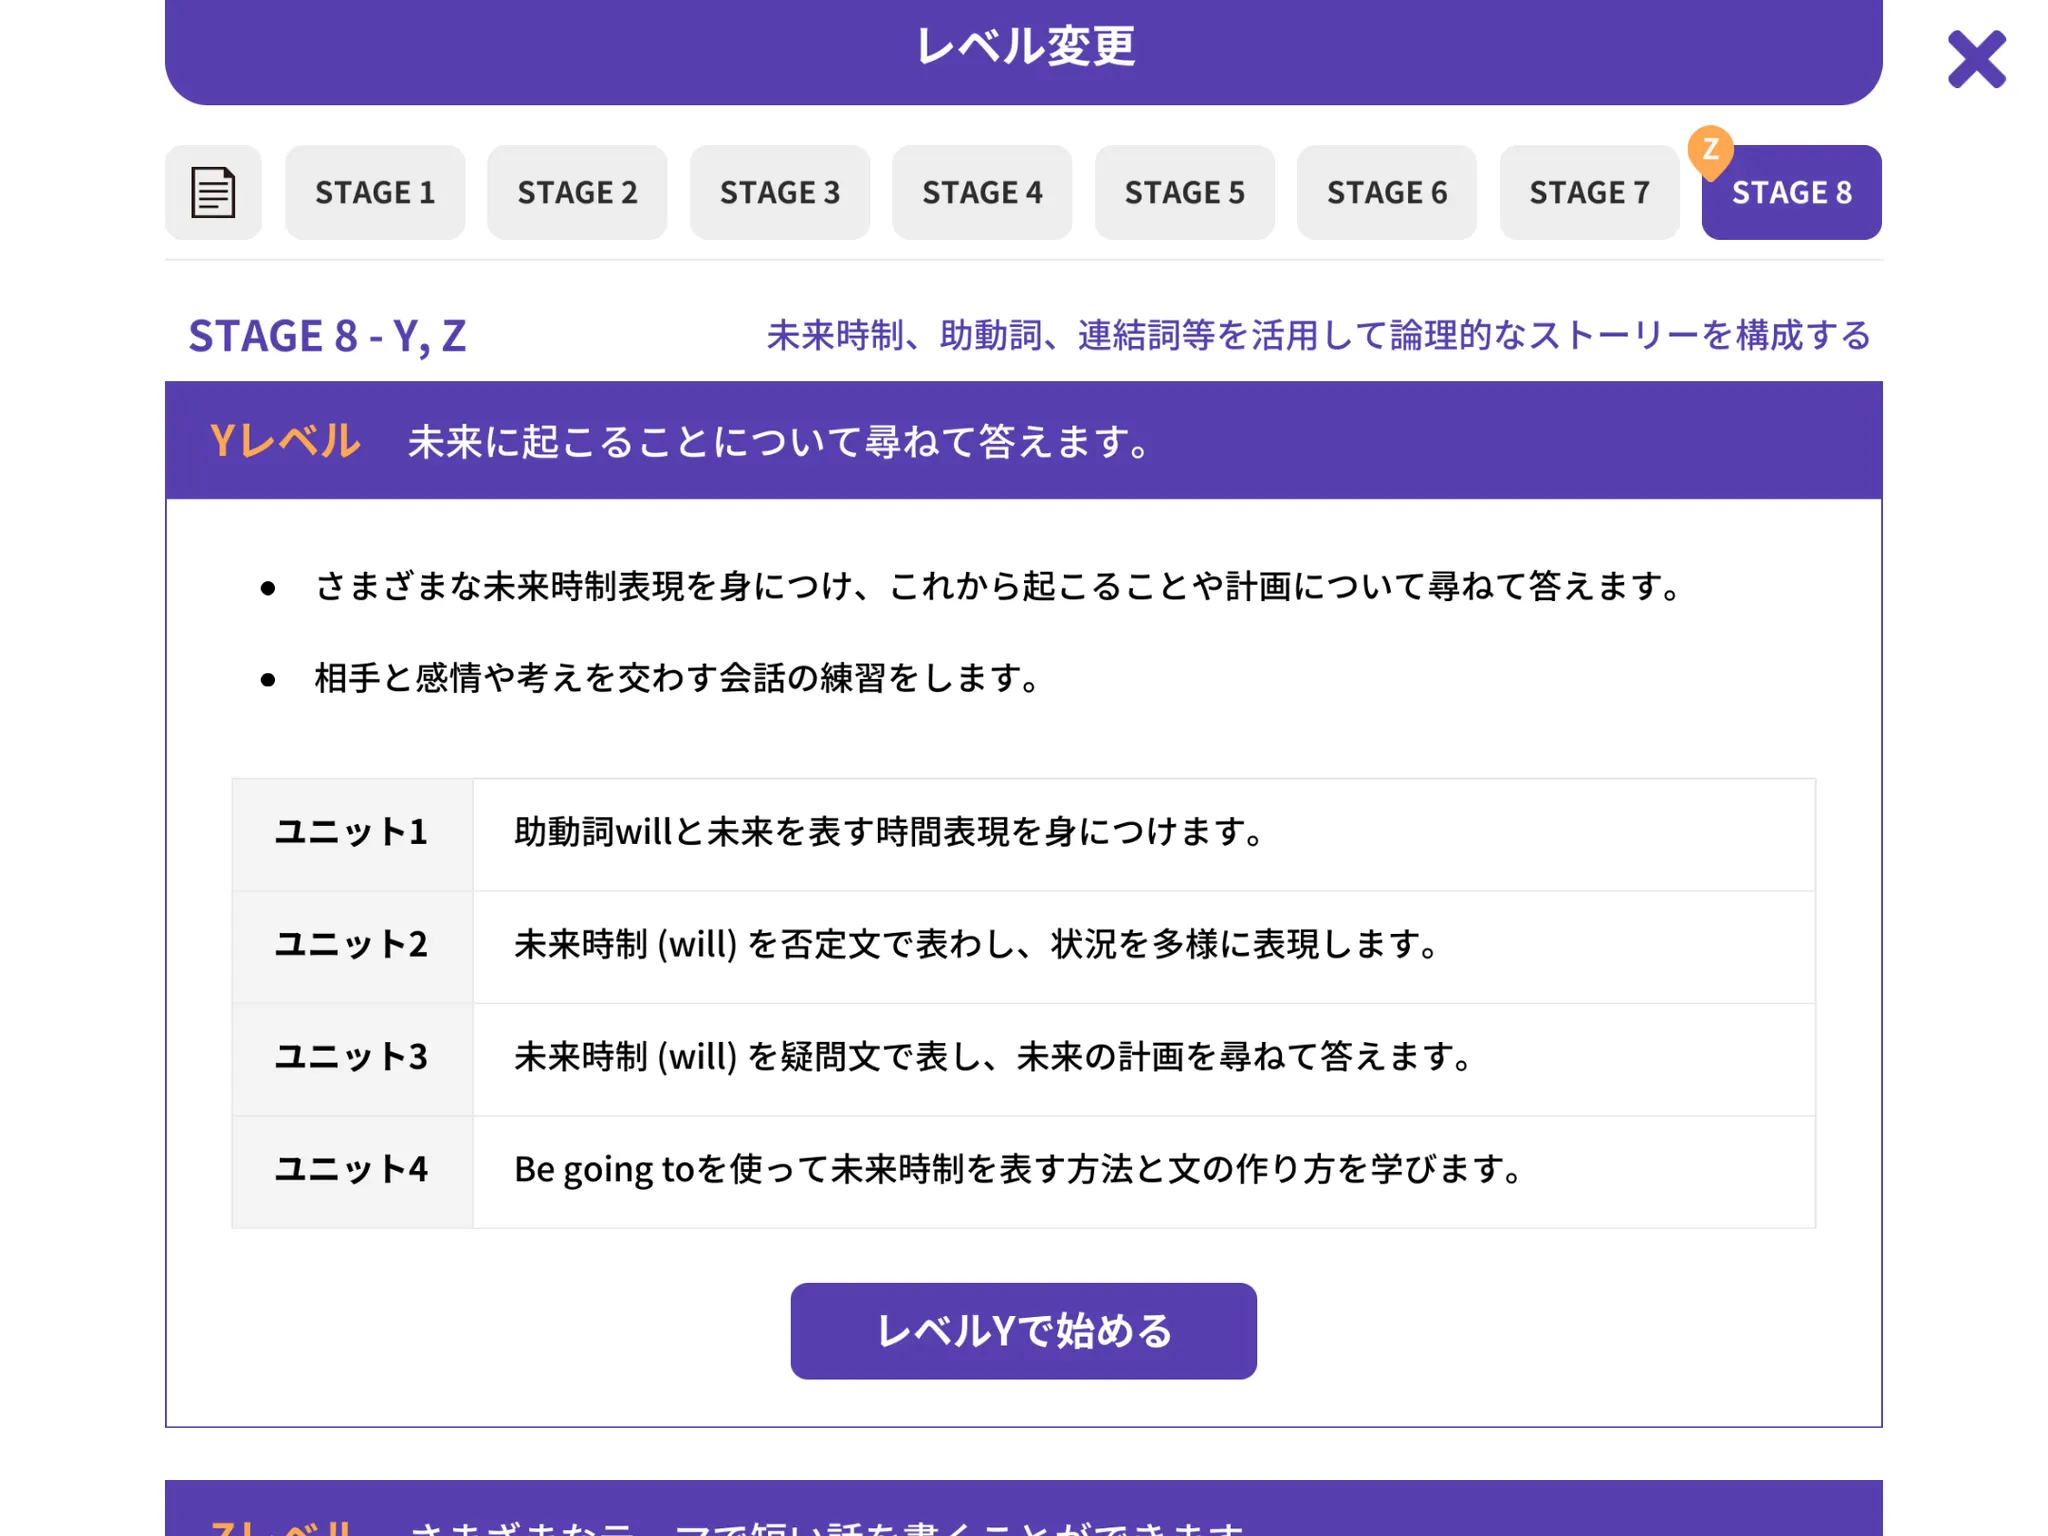Go to STAGE 5 tab

point(1184,192)
